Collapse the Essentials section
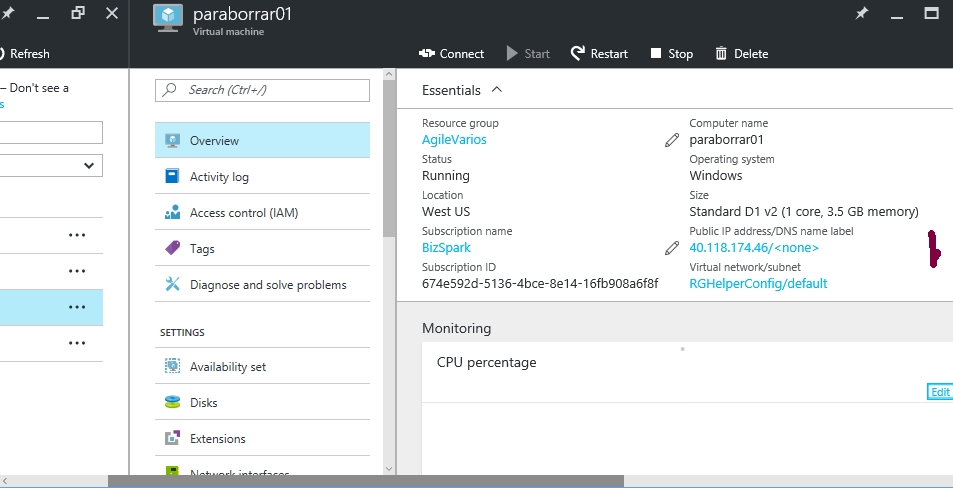Viewport: 953px width, 488px height. click(497, 89)
